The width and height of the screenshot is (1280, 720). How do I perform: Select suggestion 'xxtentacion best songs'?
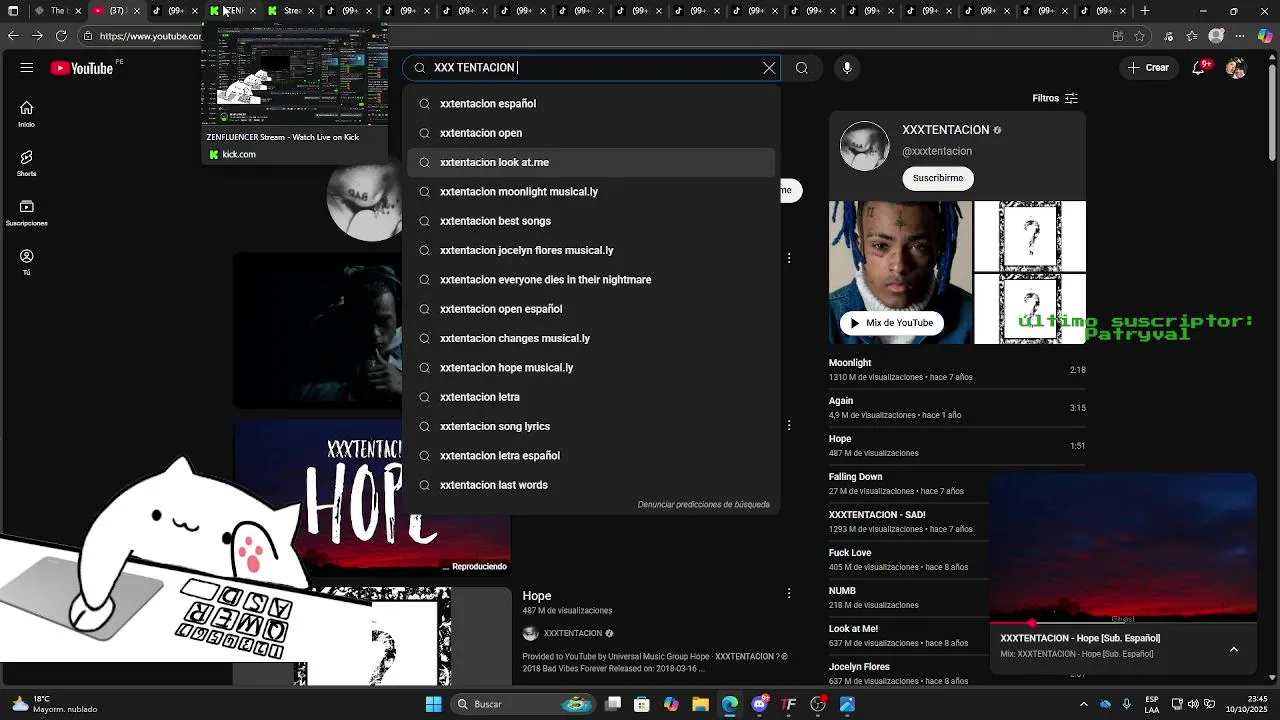coord(592,221)
